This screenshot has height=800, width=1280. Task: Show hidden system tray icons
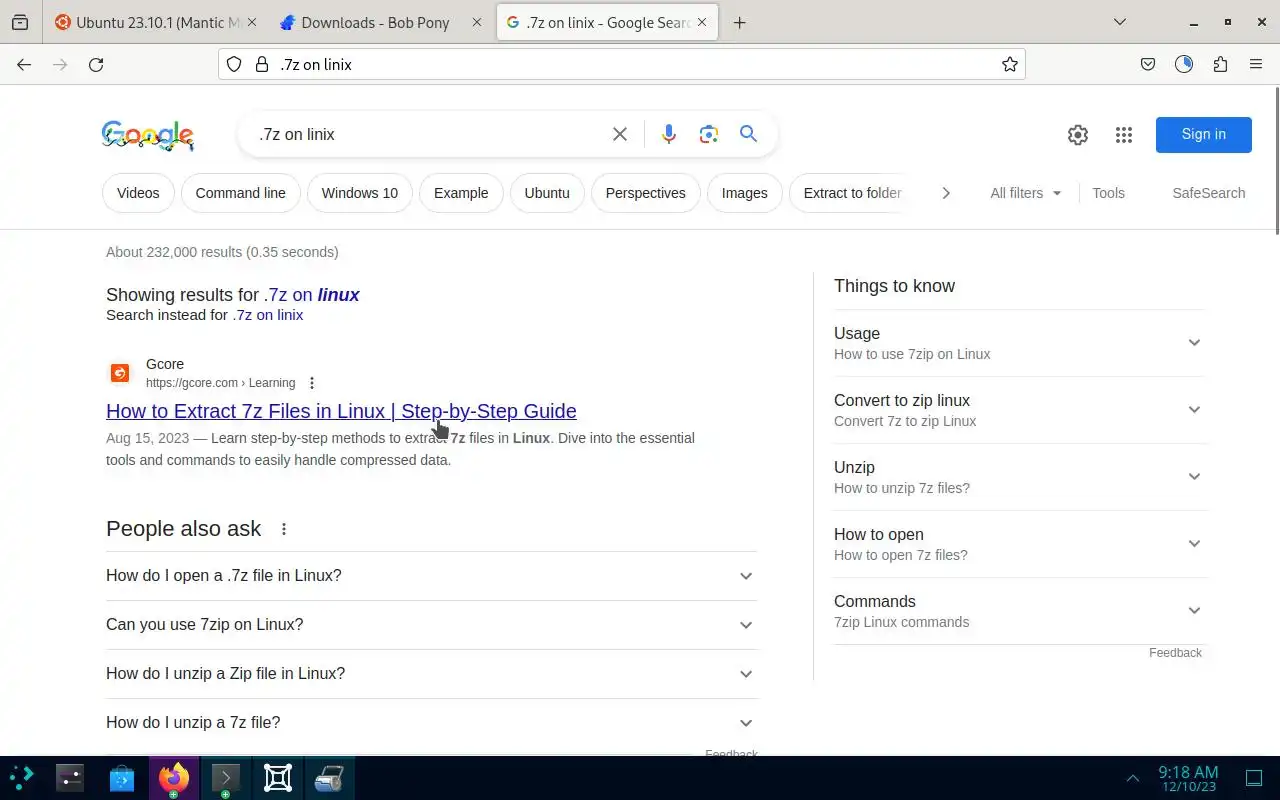coord(1133,778)
